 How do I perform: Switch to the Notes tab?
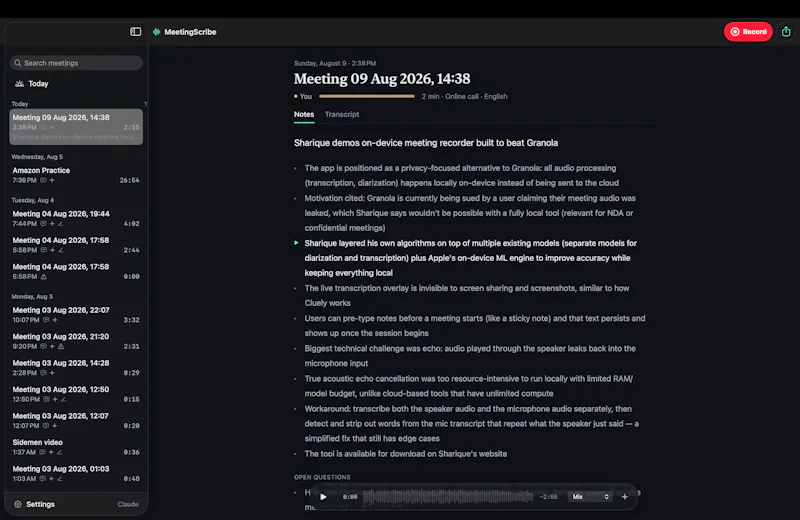click(304, 114)
